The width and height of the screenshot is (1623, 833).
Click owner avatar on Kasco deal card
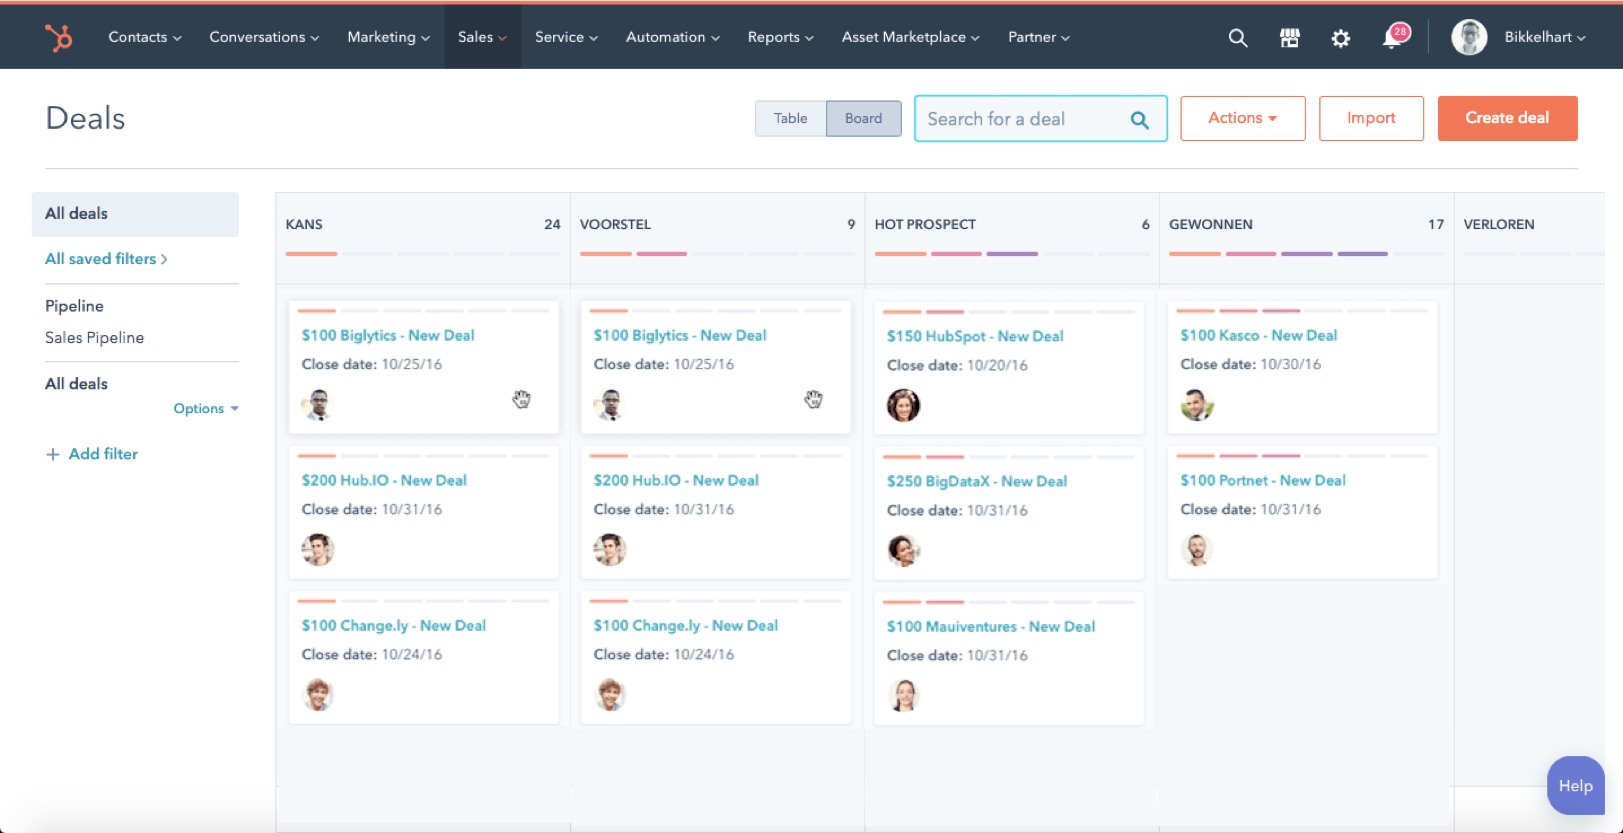click(x=1197, y=404)
